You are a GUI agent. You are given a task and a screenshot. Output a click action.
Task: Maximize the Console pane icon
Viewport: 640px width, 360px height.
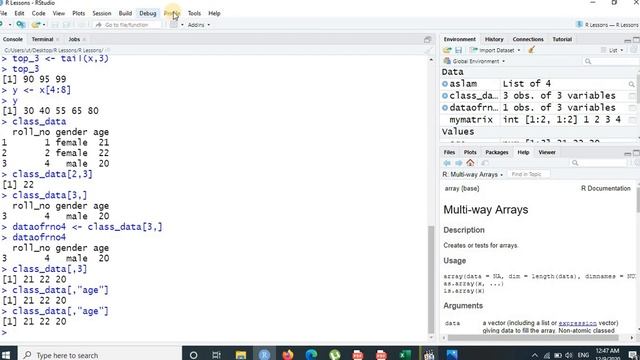click(427, 40)
